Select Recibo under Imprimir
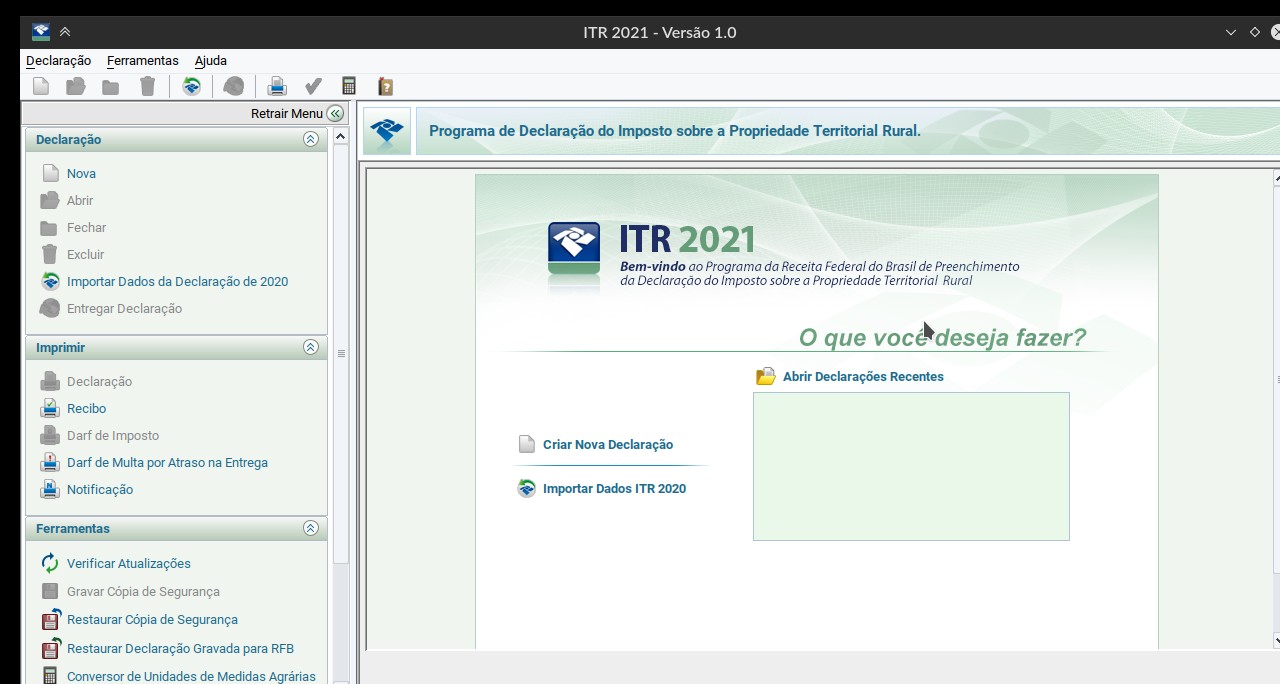This screenshot has height=684, width=1280. (x=86, y=408)
